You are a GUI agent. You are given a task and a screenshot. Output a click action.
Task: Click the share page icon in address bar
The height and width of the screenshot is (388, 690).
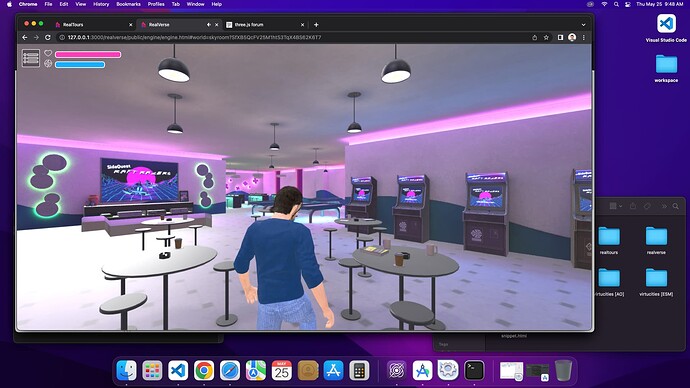tap(535, 37)
